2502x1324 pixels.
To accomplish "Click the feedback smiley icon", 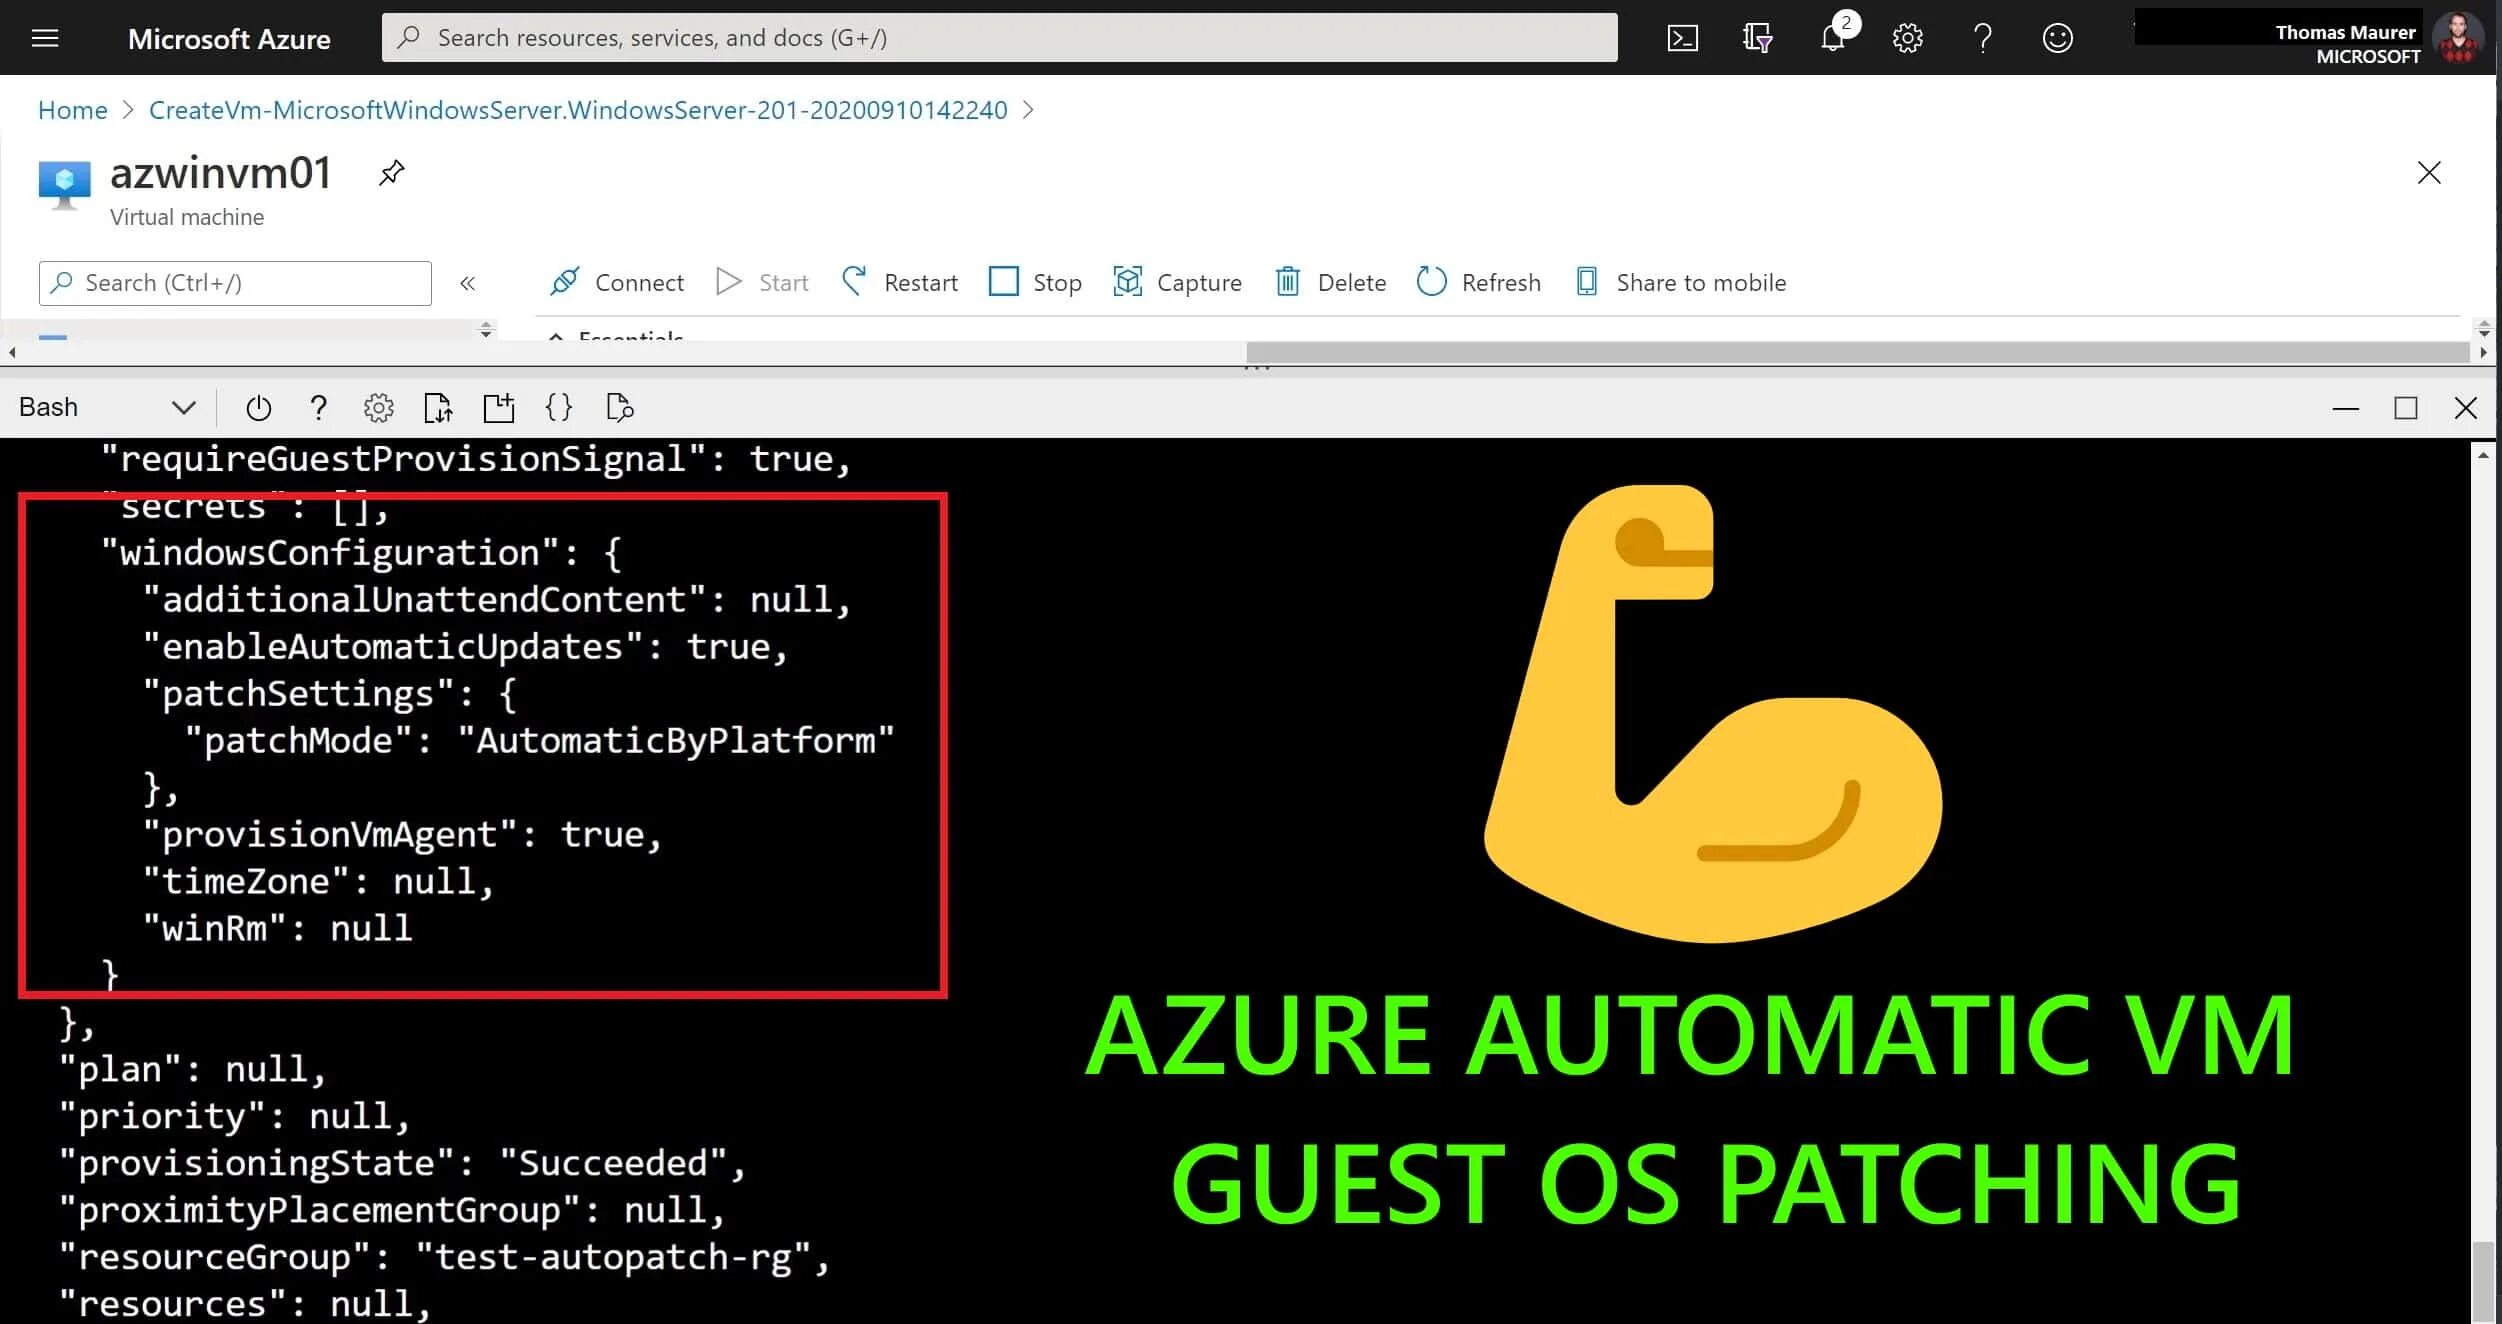I will click(x=2057, y=38).
